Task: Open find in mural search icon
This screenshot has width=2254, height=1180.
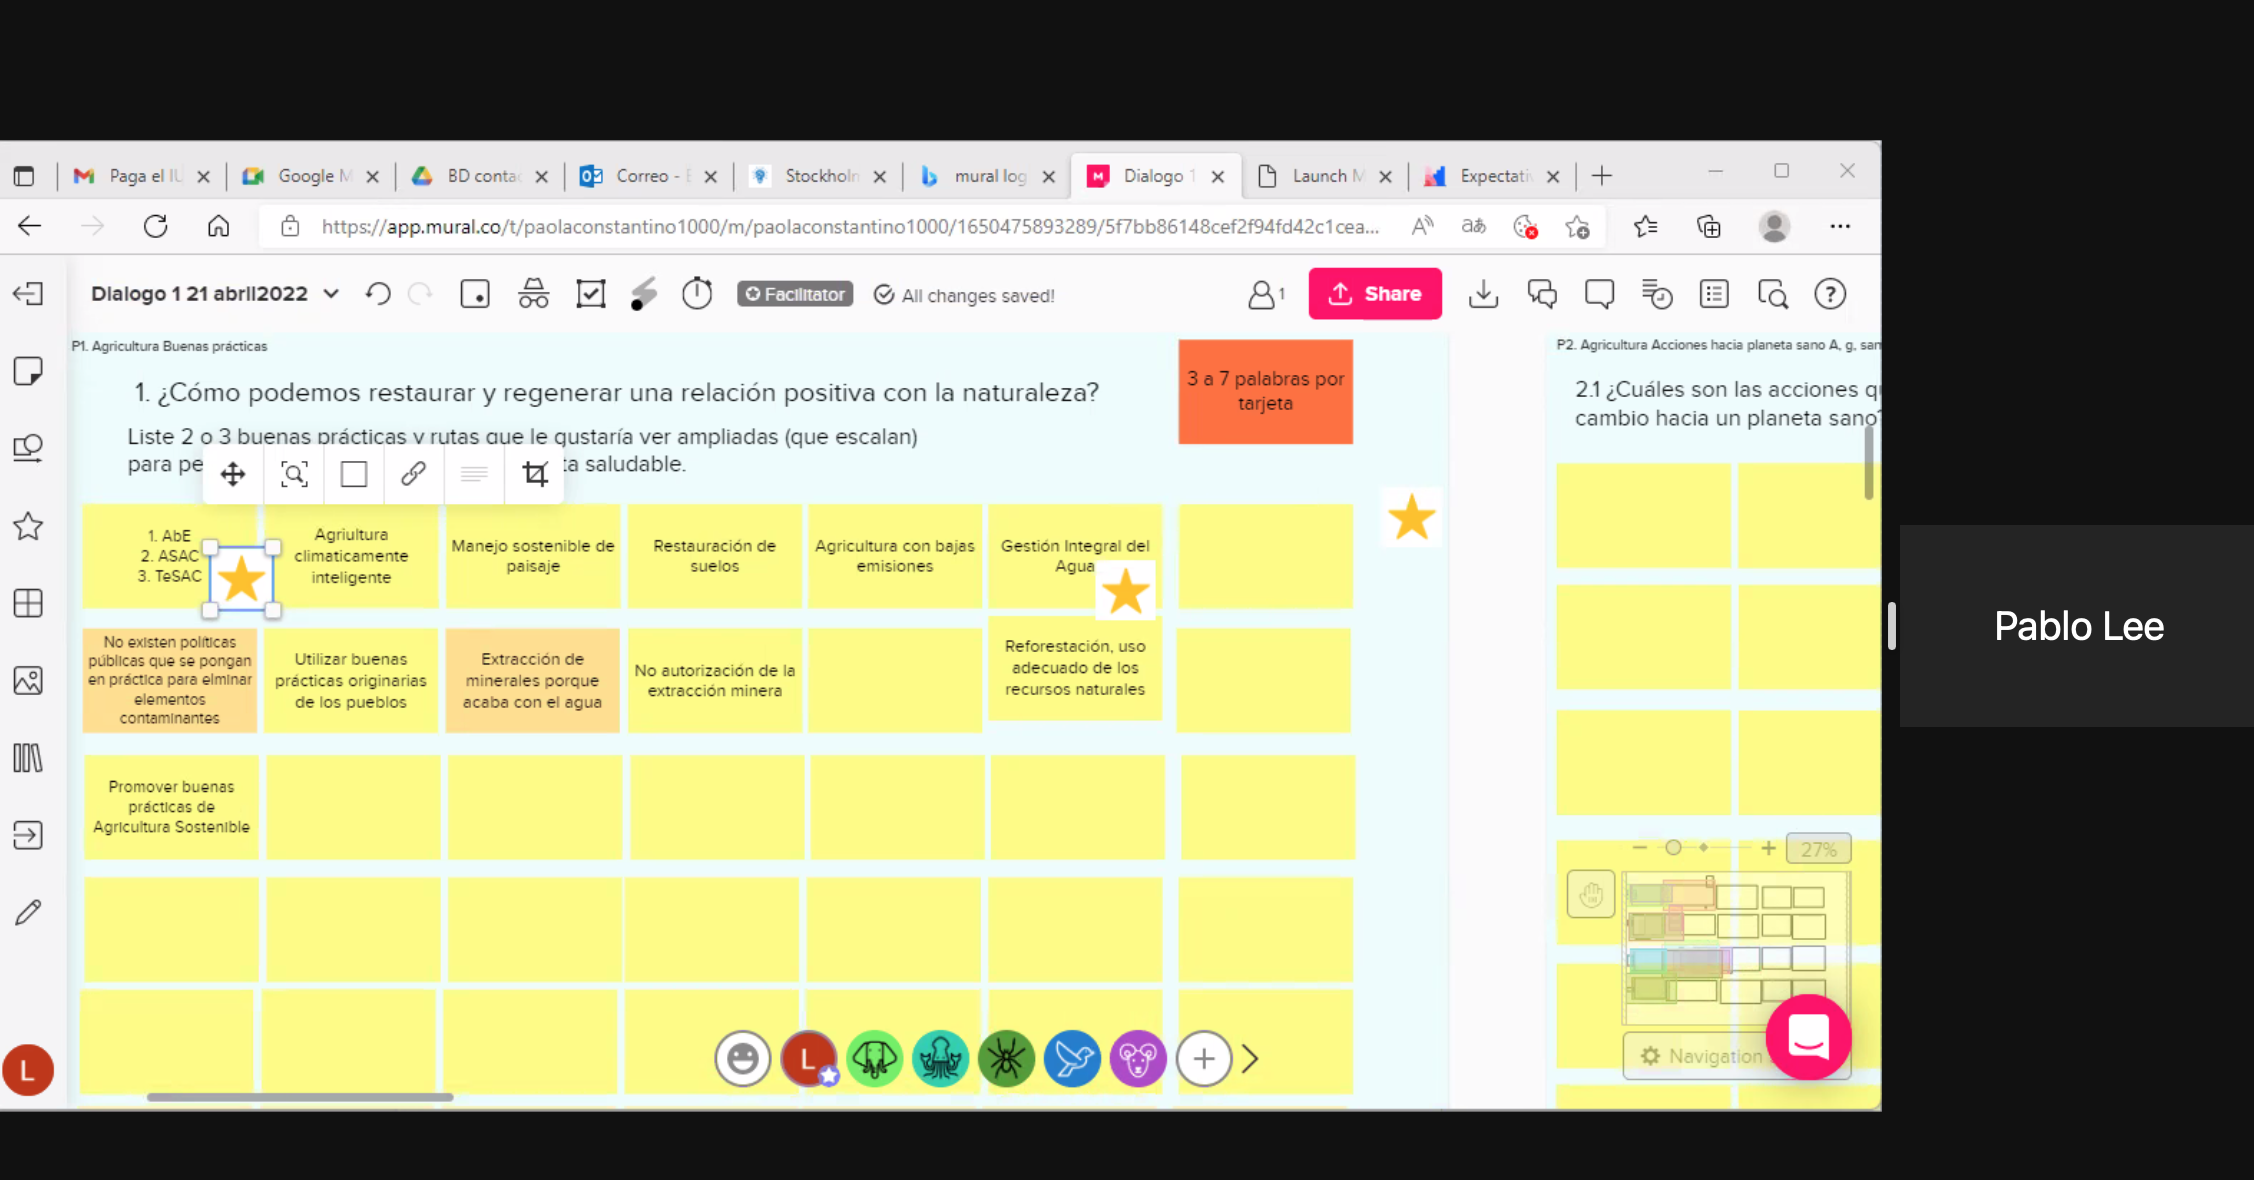Action: point(1773,294)
